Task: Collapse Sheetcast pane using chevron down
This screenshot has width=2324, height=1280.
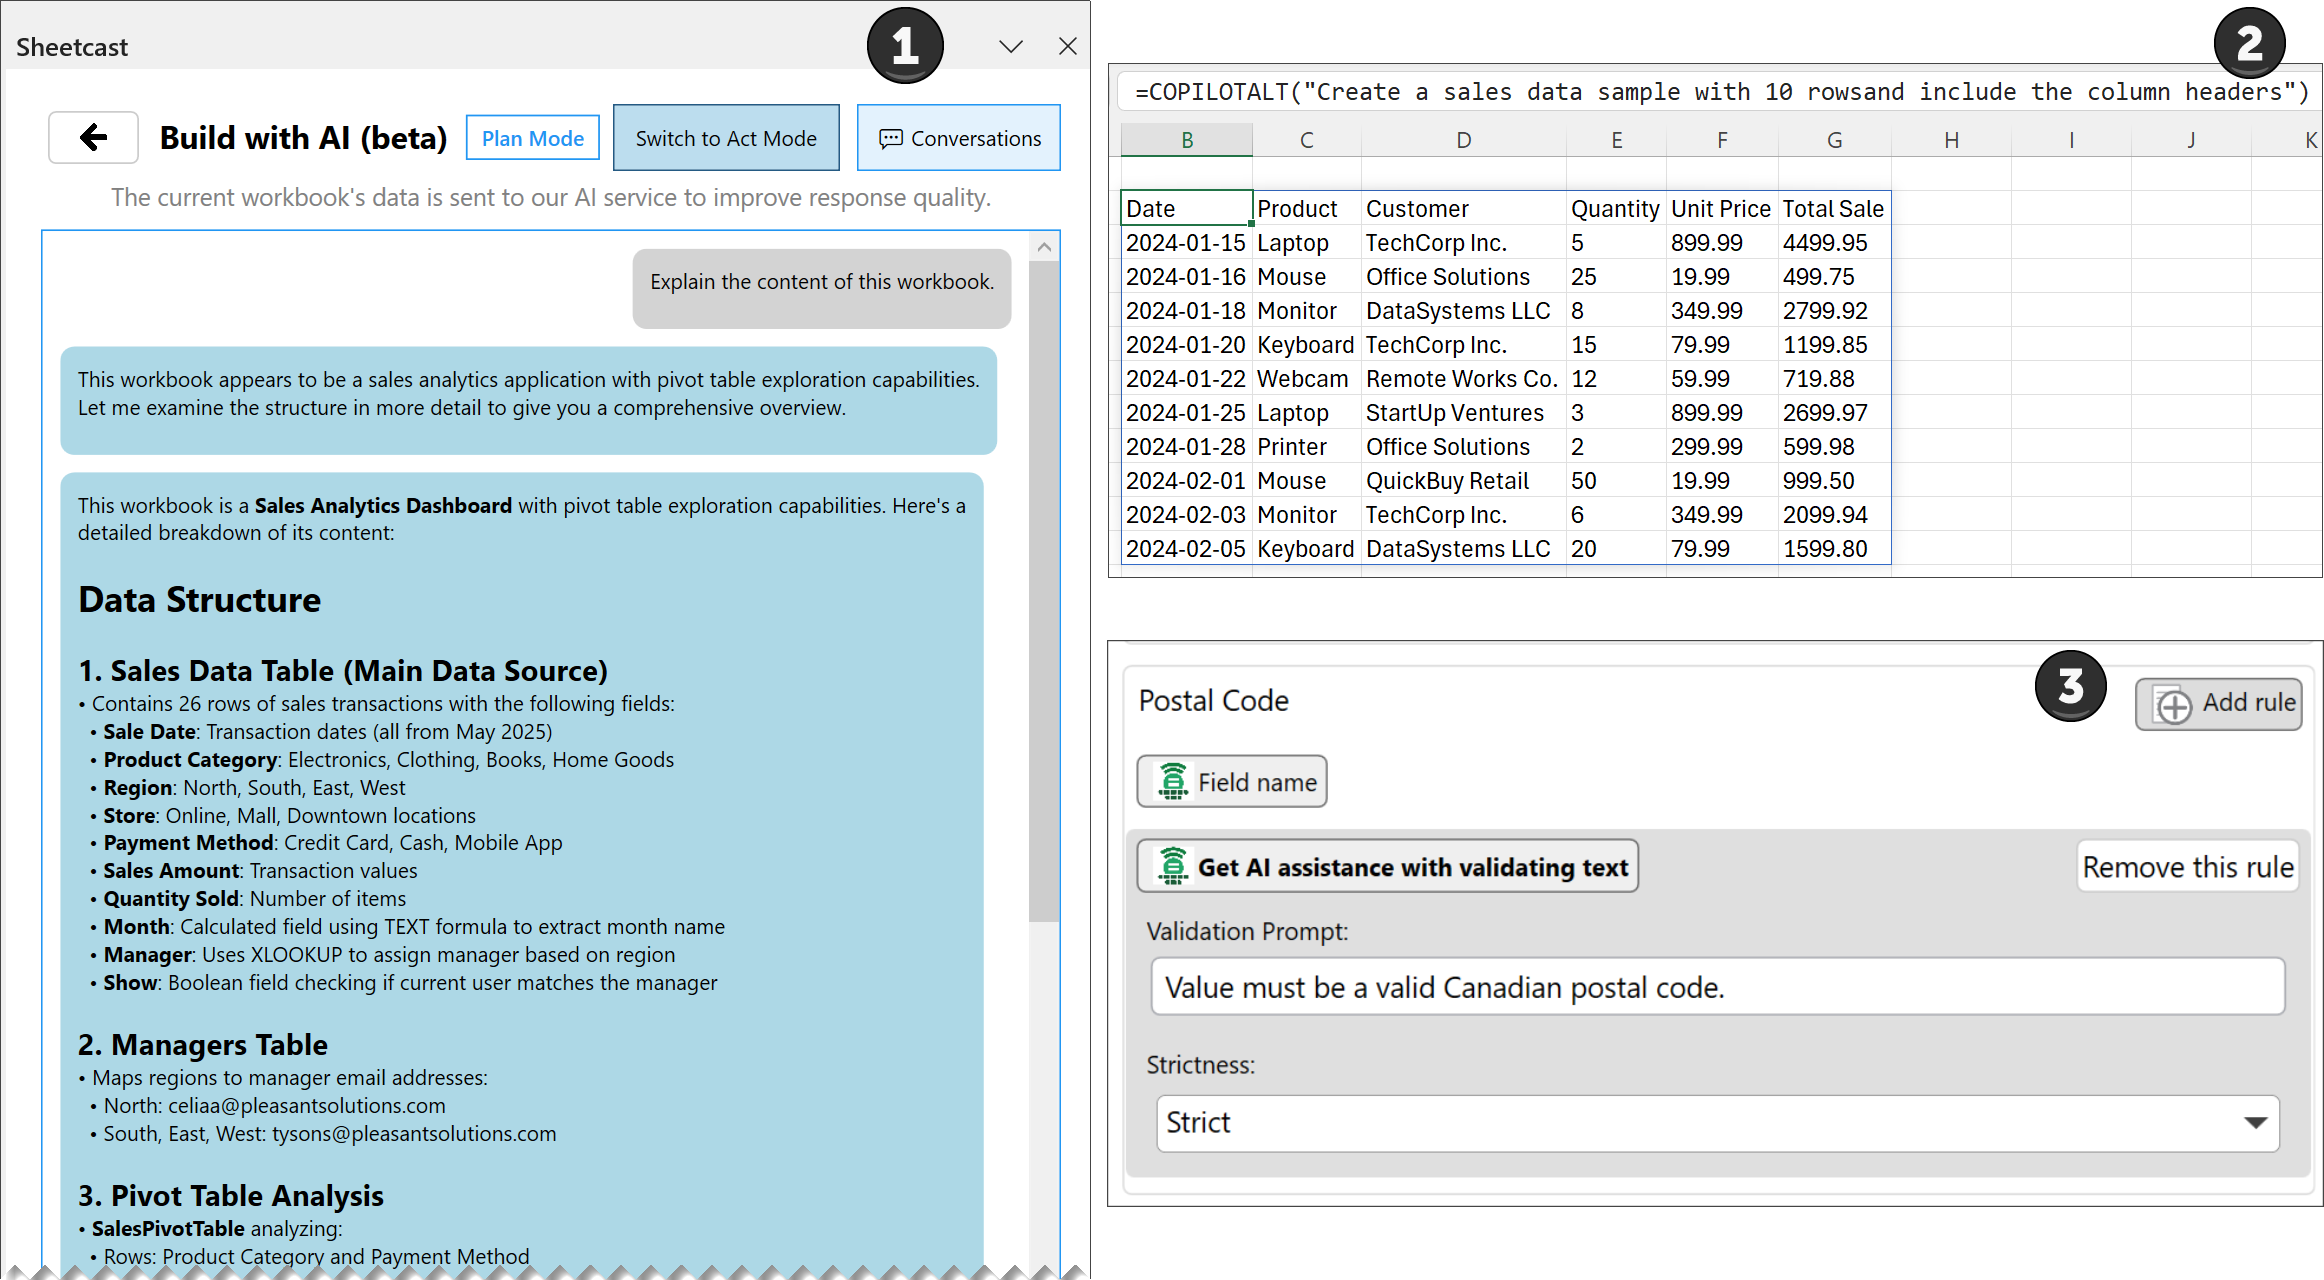Action: [1011, 47]
